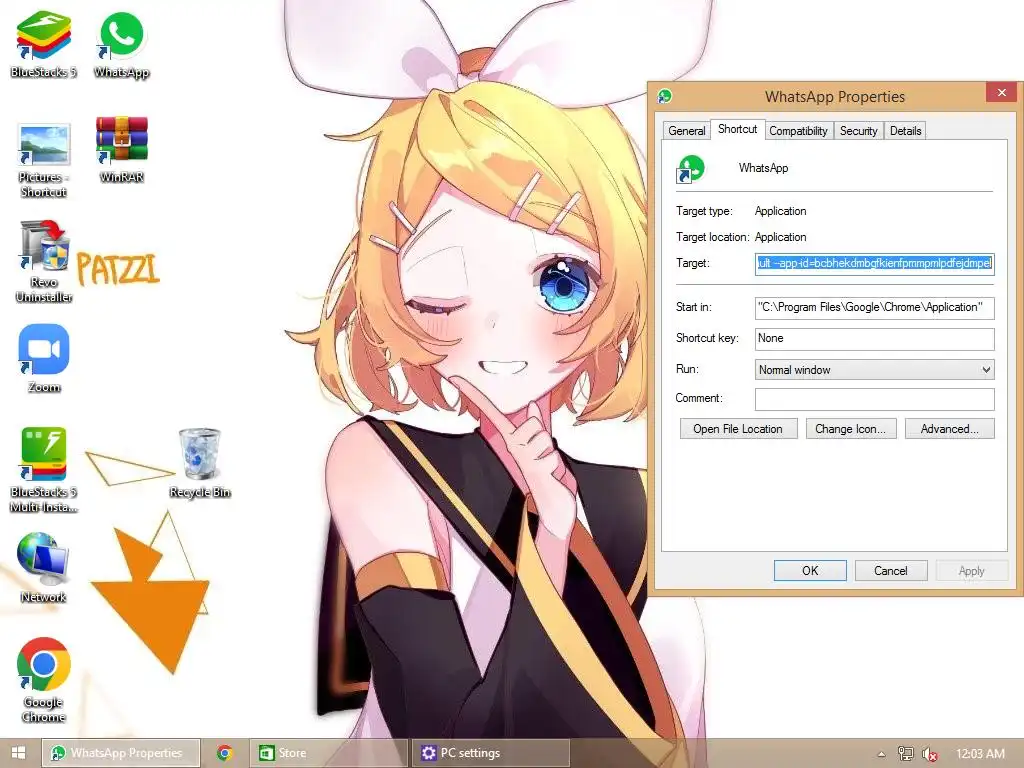
Task: Select the Revo Uninstaller desktop icon
Action: click(x=43, y=261)
